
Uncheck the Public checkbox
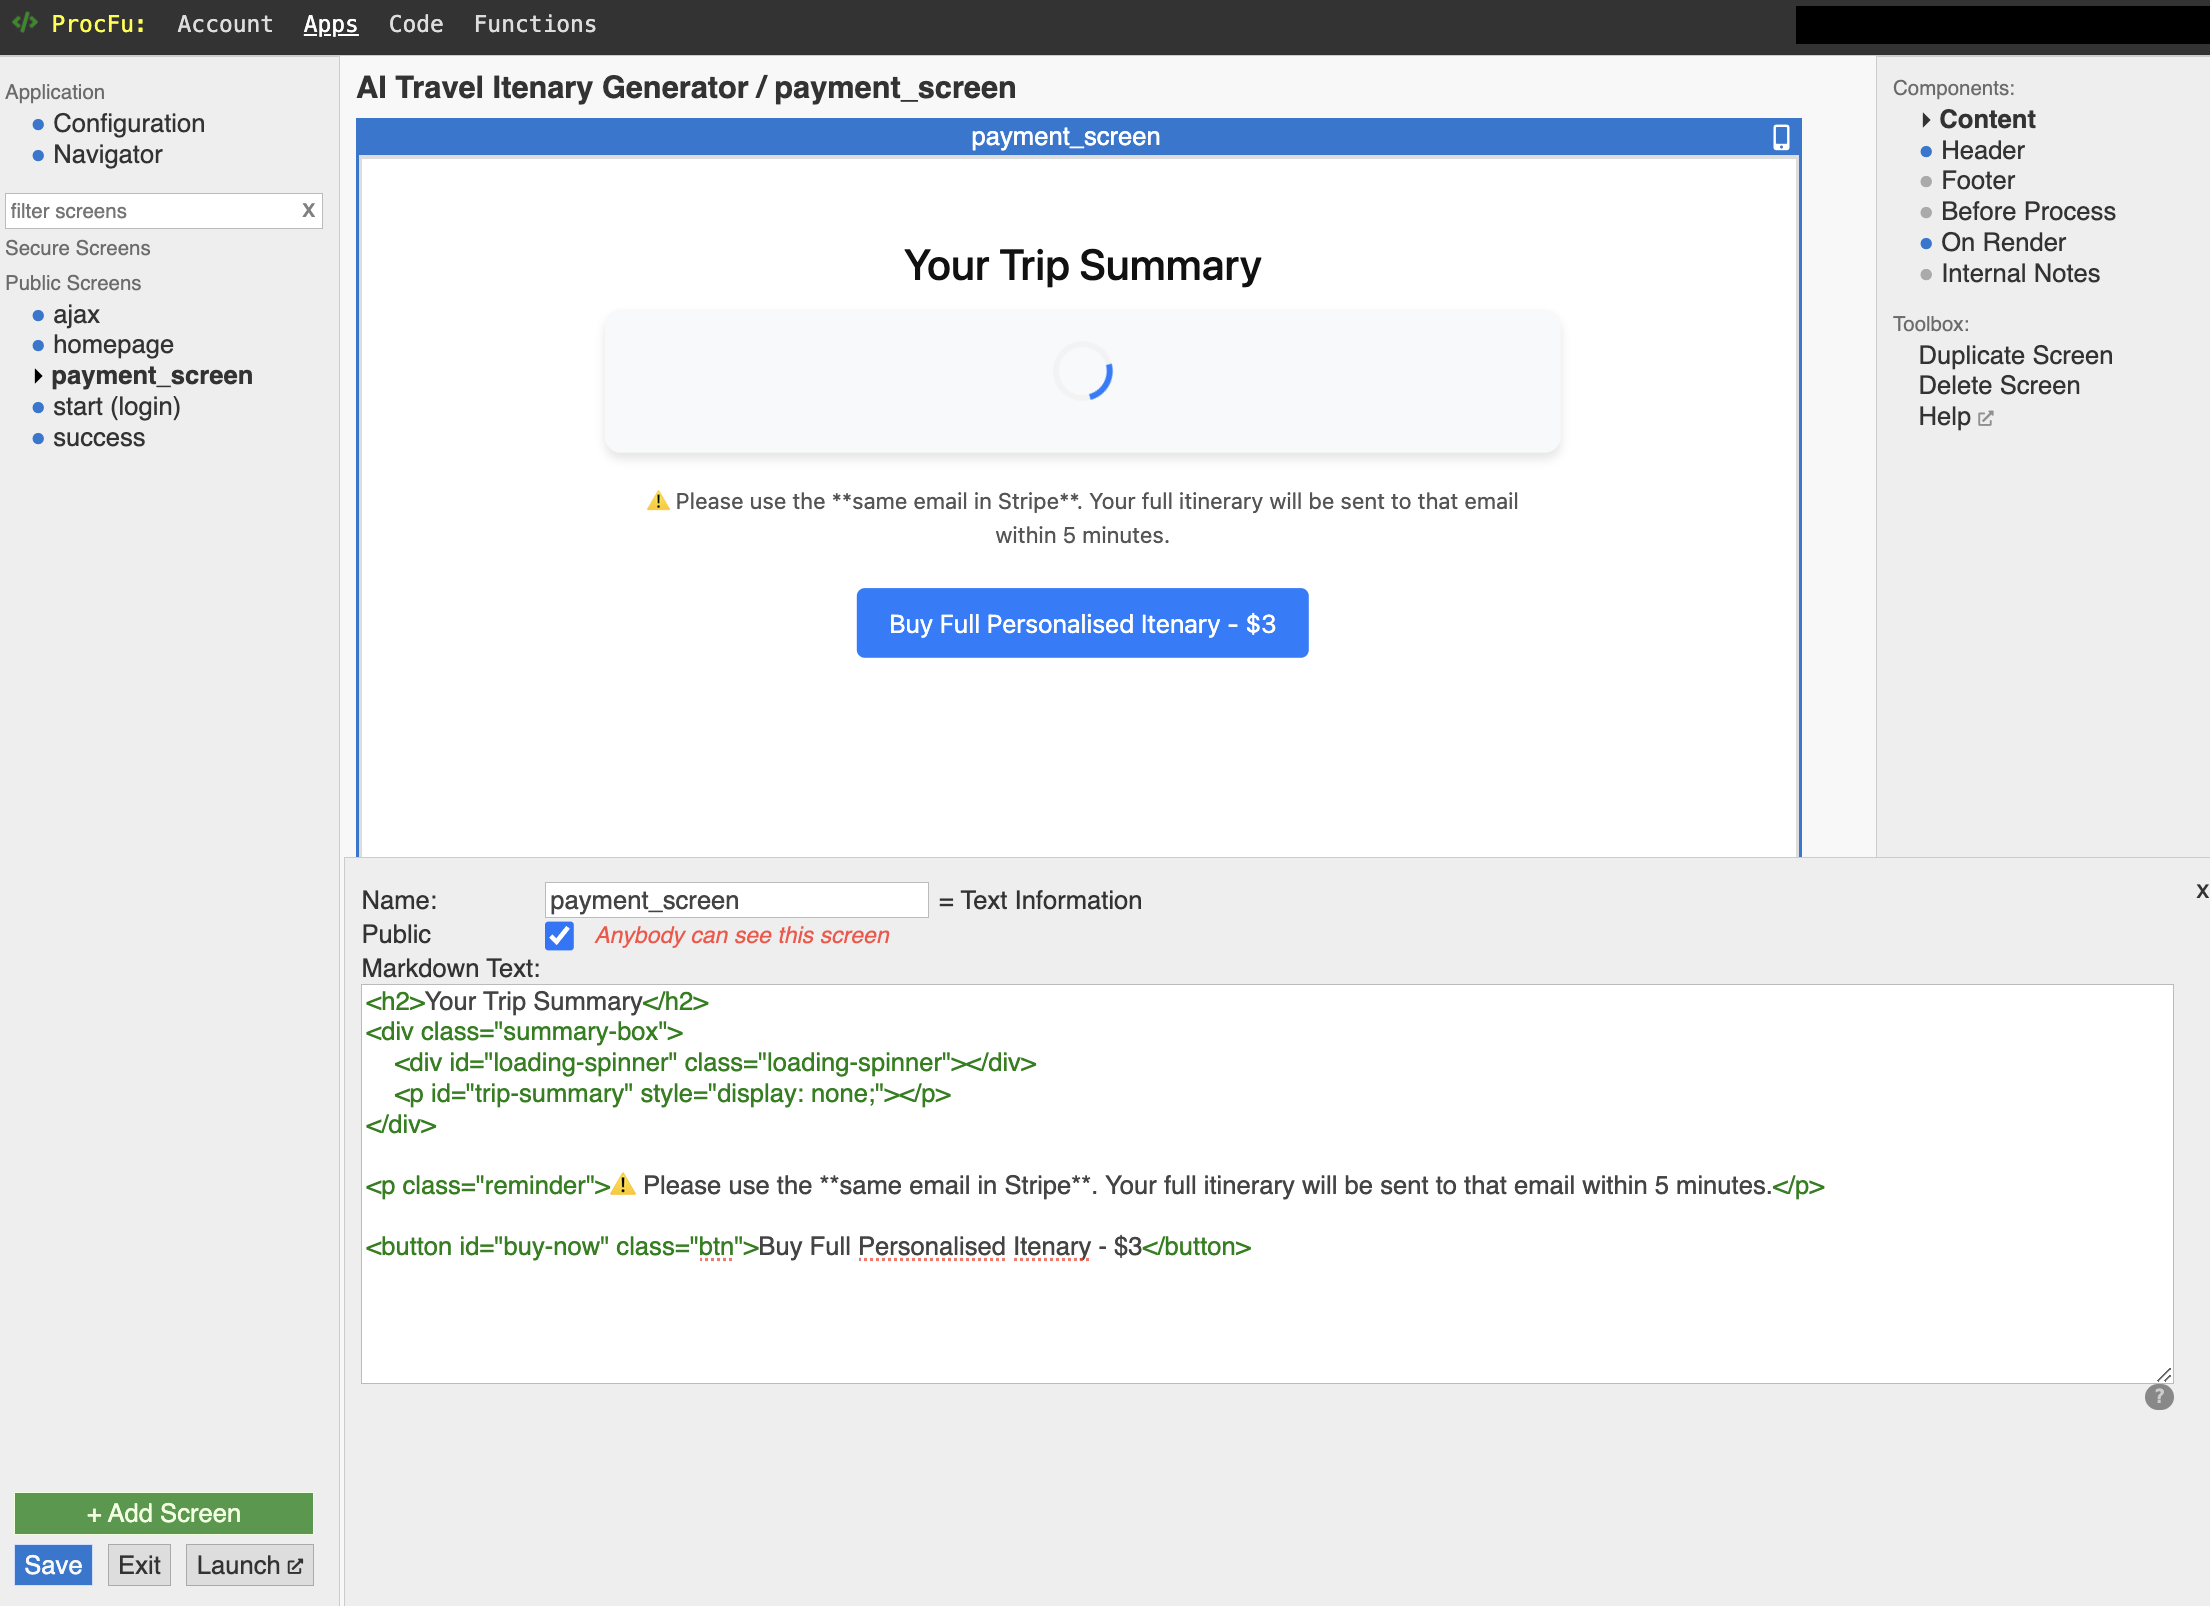tap(560, 935)
